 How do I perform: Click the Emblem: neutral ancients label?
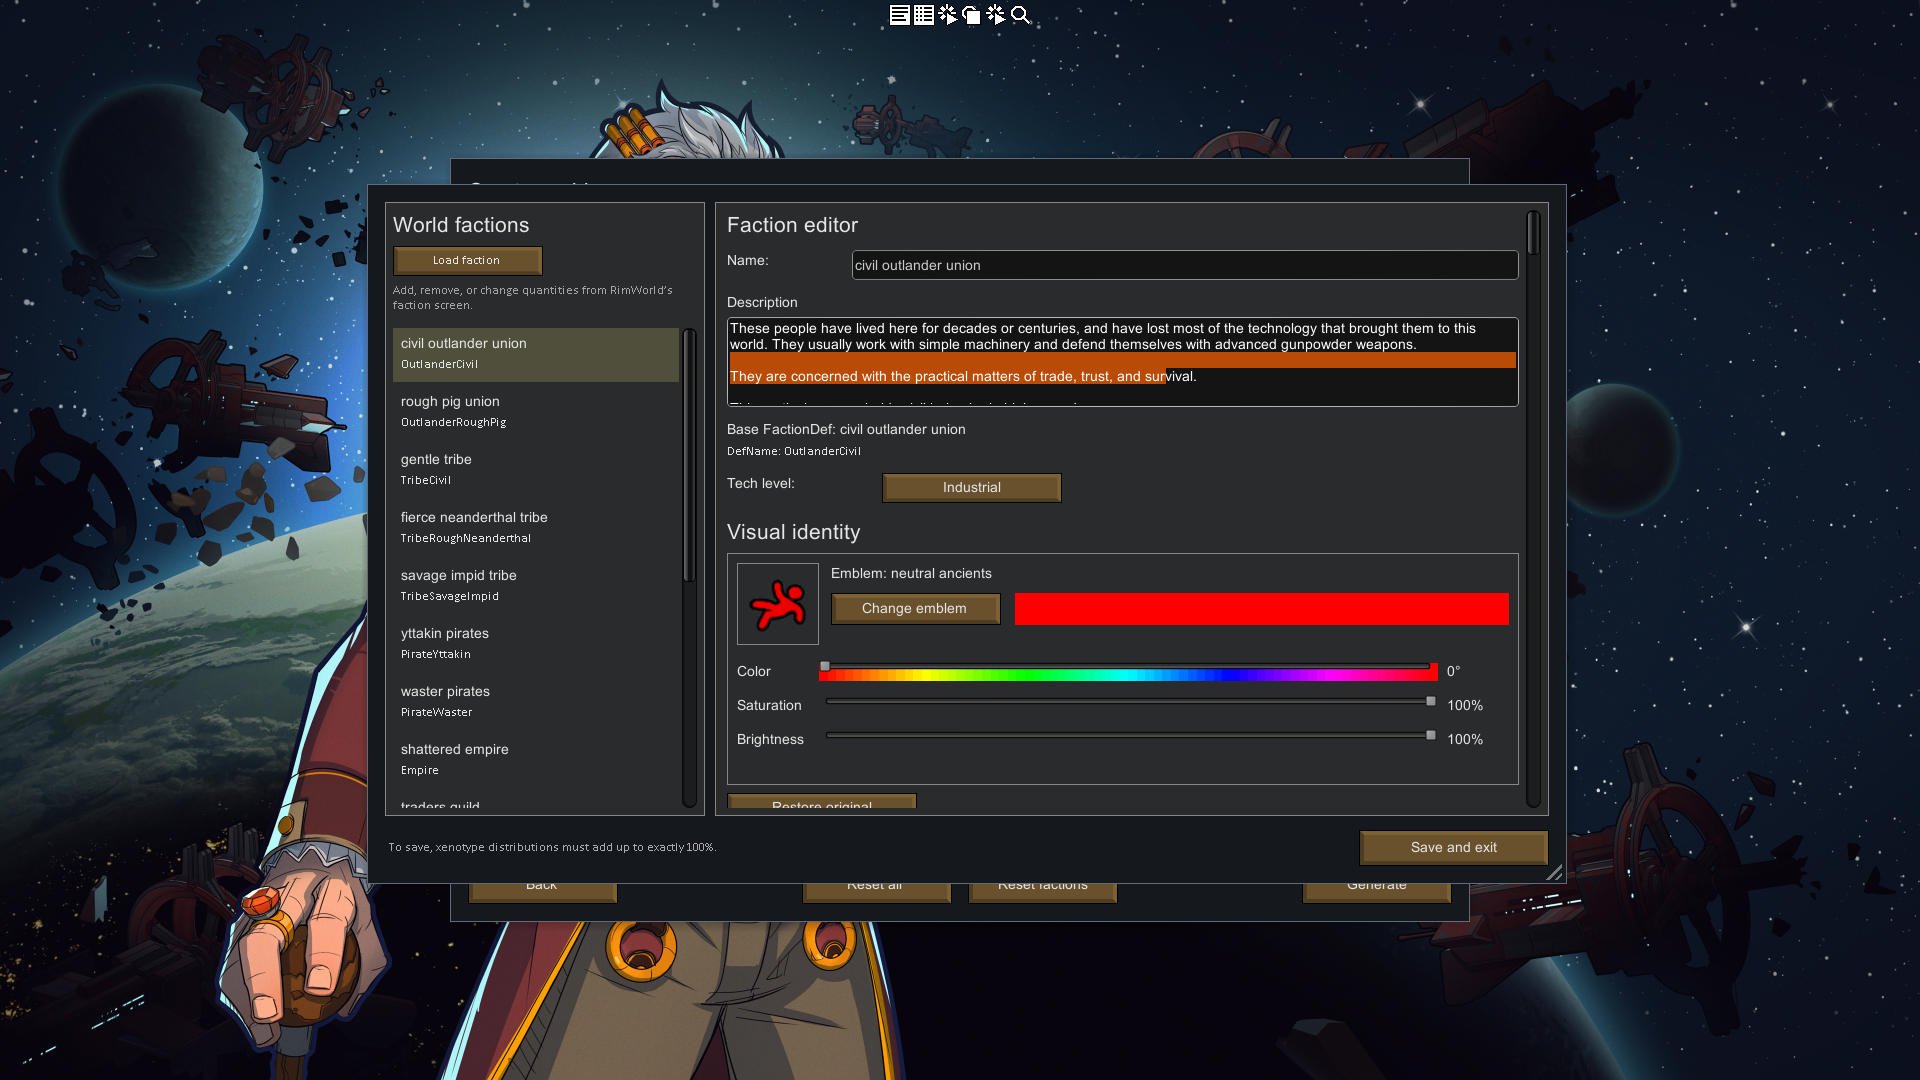click(911, 574)
